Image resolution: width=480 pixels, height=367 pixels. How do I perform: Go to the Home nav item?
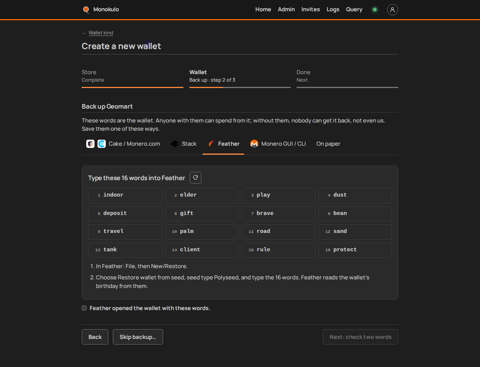click(x=263, y=10)
